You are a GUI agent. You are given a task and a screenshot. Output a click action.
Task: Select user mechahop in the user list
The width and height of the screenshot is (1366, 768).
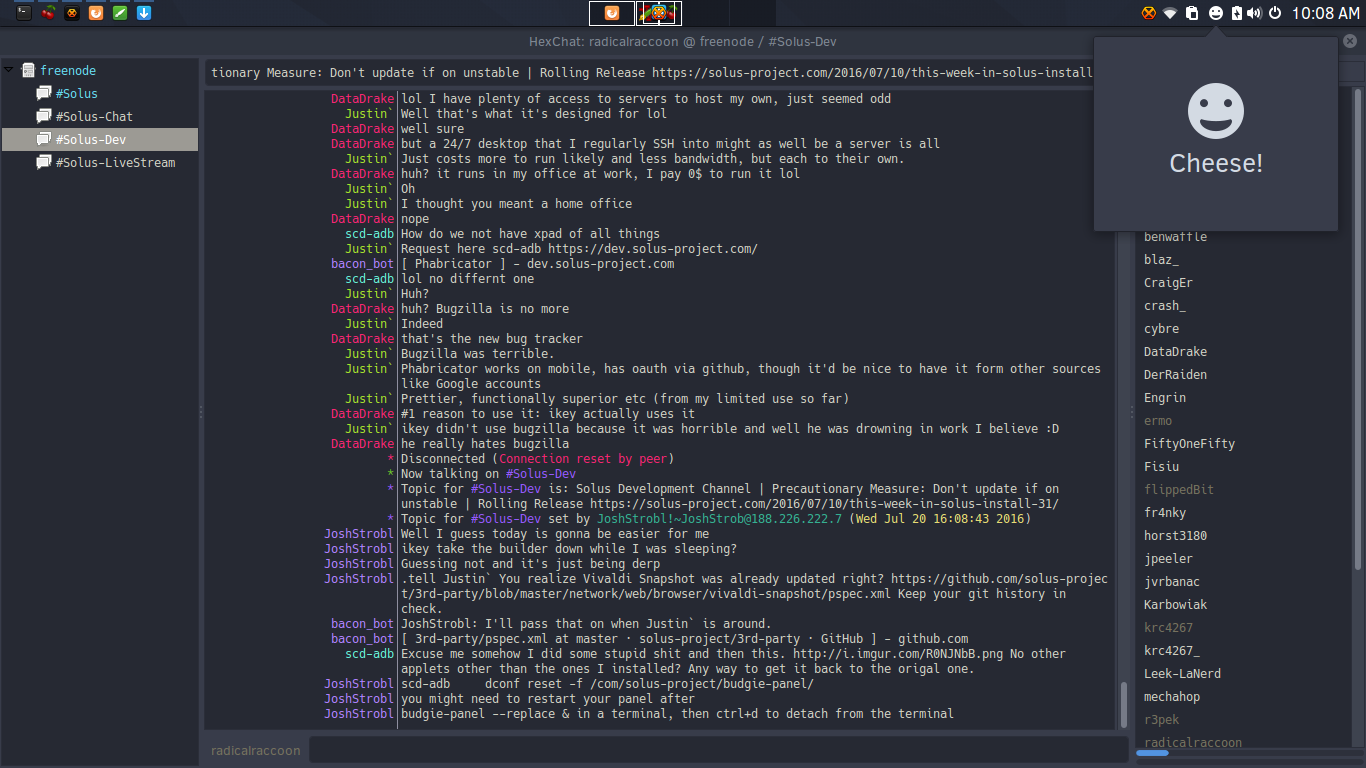tap(1172, 697)
